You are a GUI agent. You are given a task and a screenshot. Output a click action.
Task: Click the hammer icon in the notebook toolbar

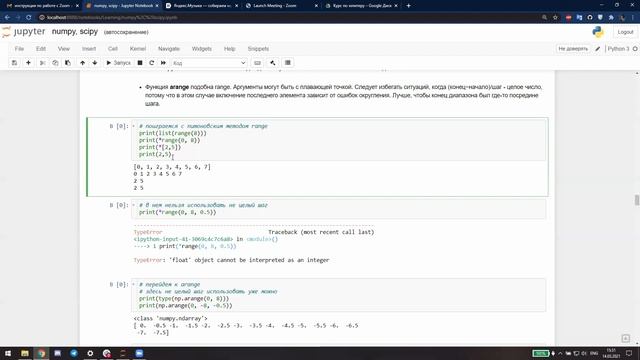point(273,63)
